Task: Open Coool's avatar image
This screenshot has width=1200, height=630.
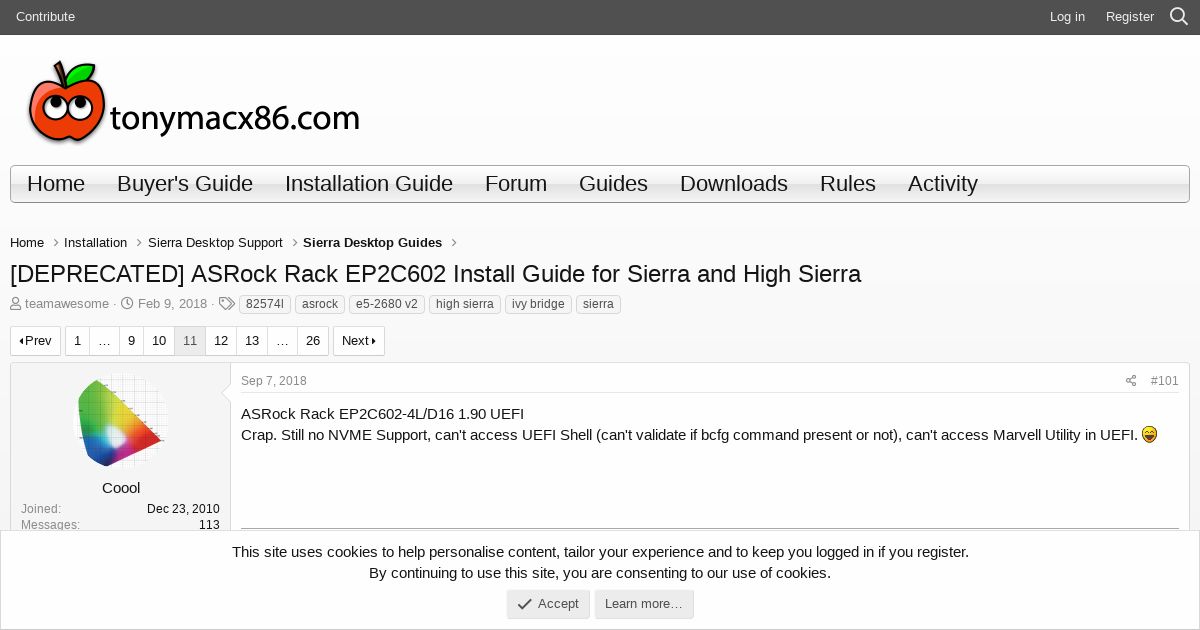Action: [x=121, y=421]
